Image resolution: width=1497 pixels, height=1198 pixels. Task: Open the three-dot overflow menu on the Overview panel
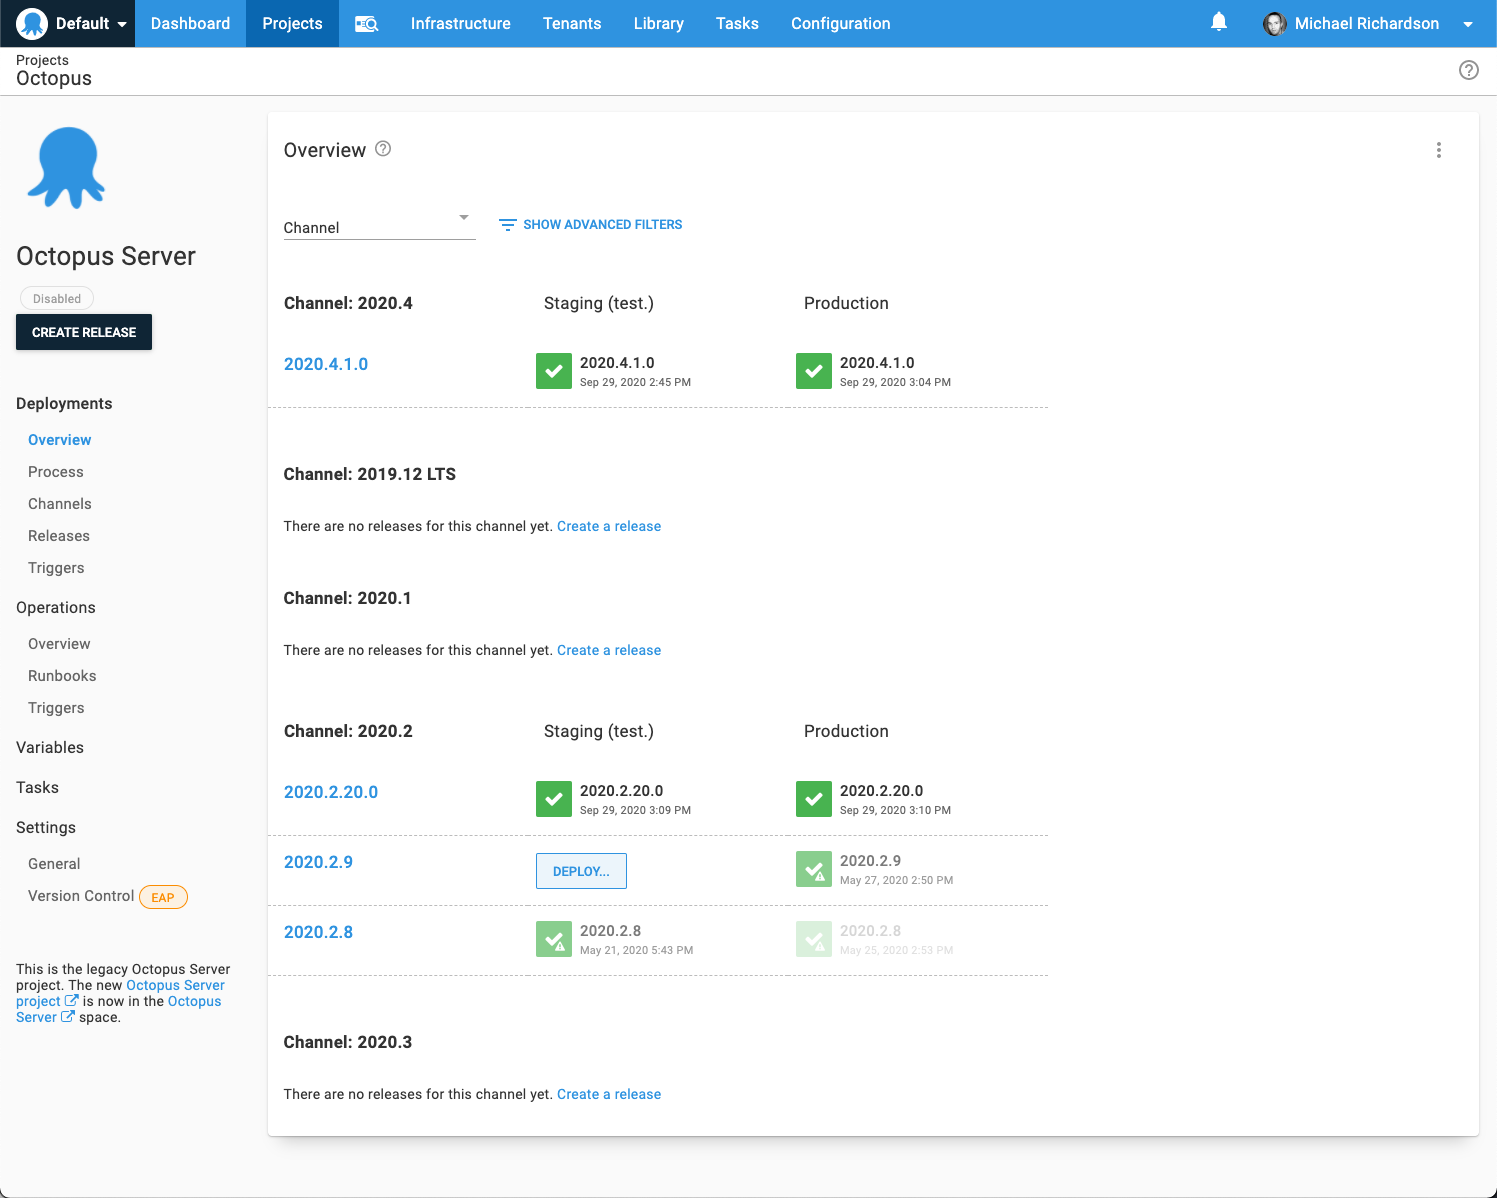(1438, 150)
